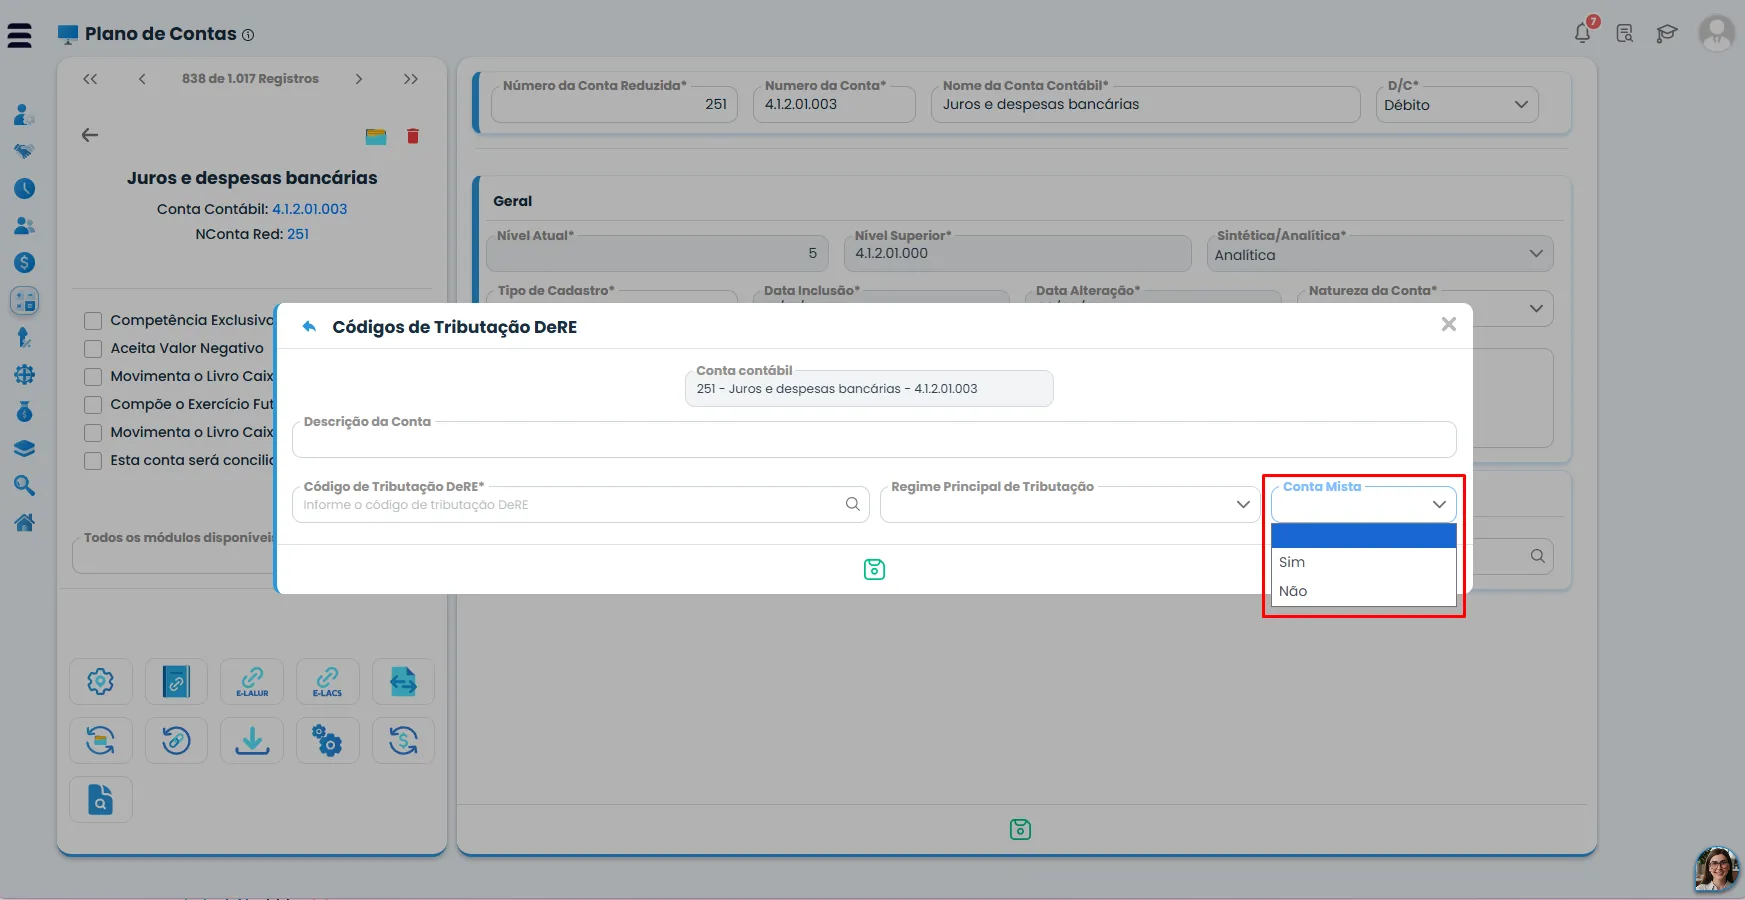Enable Competência Exclusiva checkbox

pyautogui.click(x=93, y=321)
